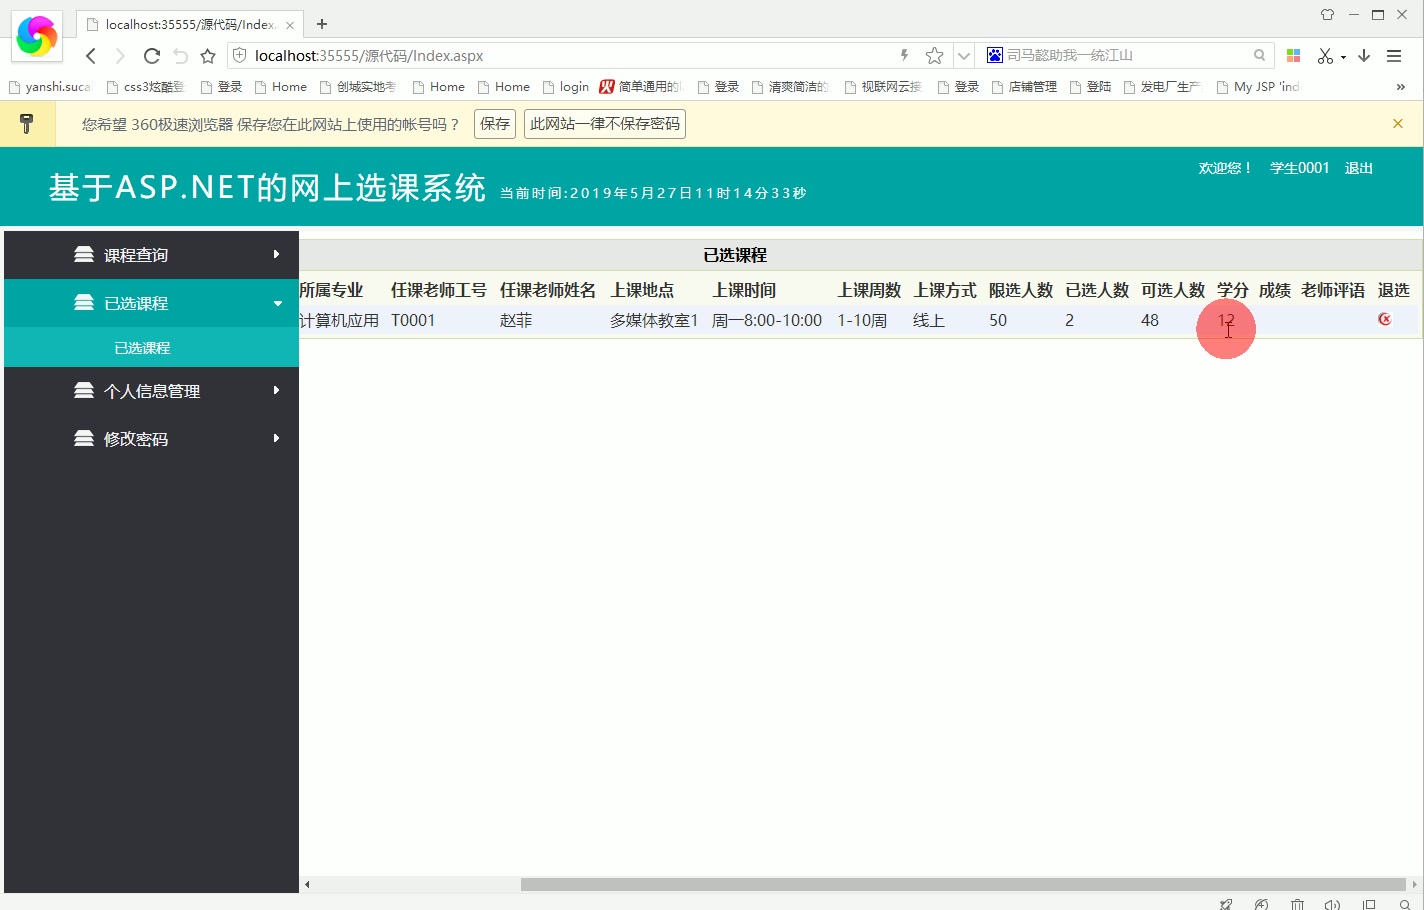Open the My JSP bookmark
Image resolution: width=1424 pixels, height=910 pixels.
(1257, 87)
